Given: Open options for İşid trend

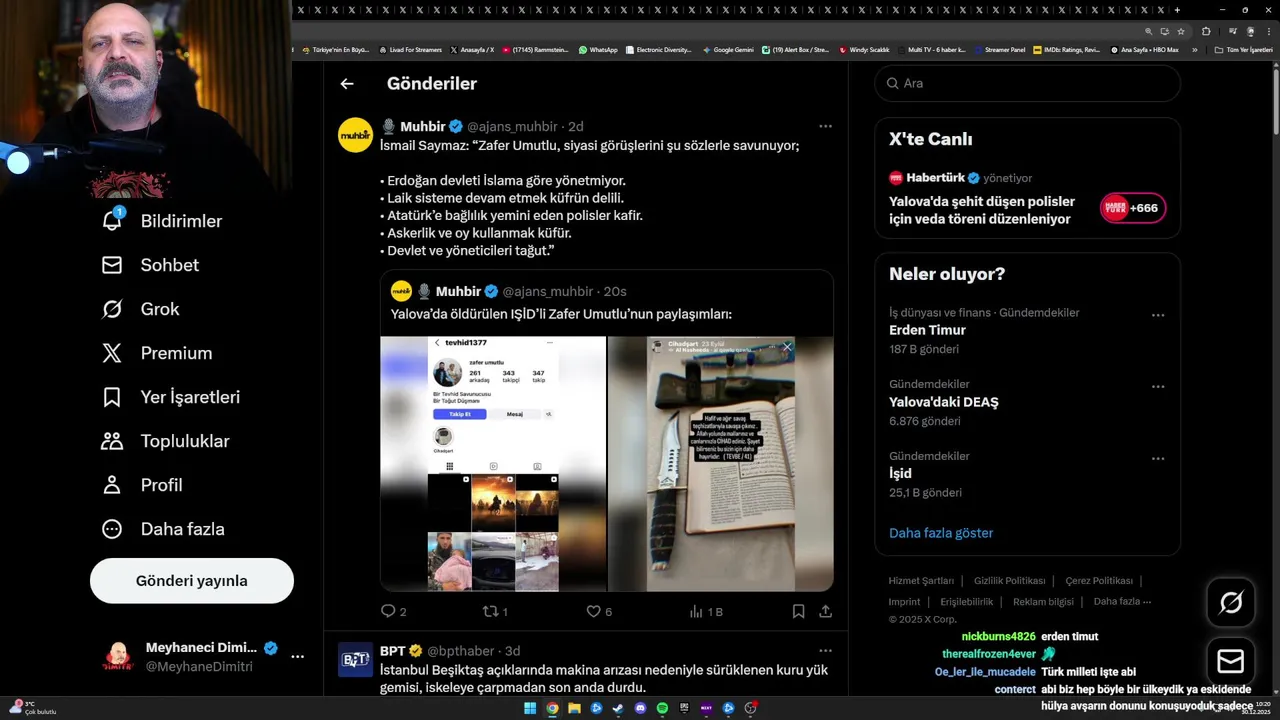Looking at the screenshot, I should (x=1158, y=459).
